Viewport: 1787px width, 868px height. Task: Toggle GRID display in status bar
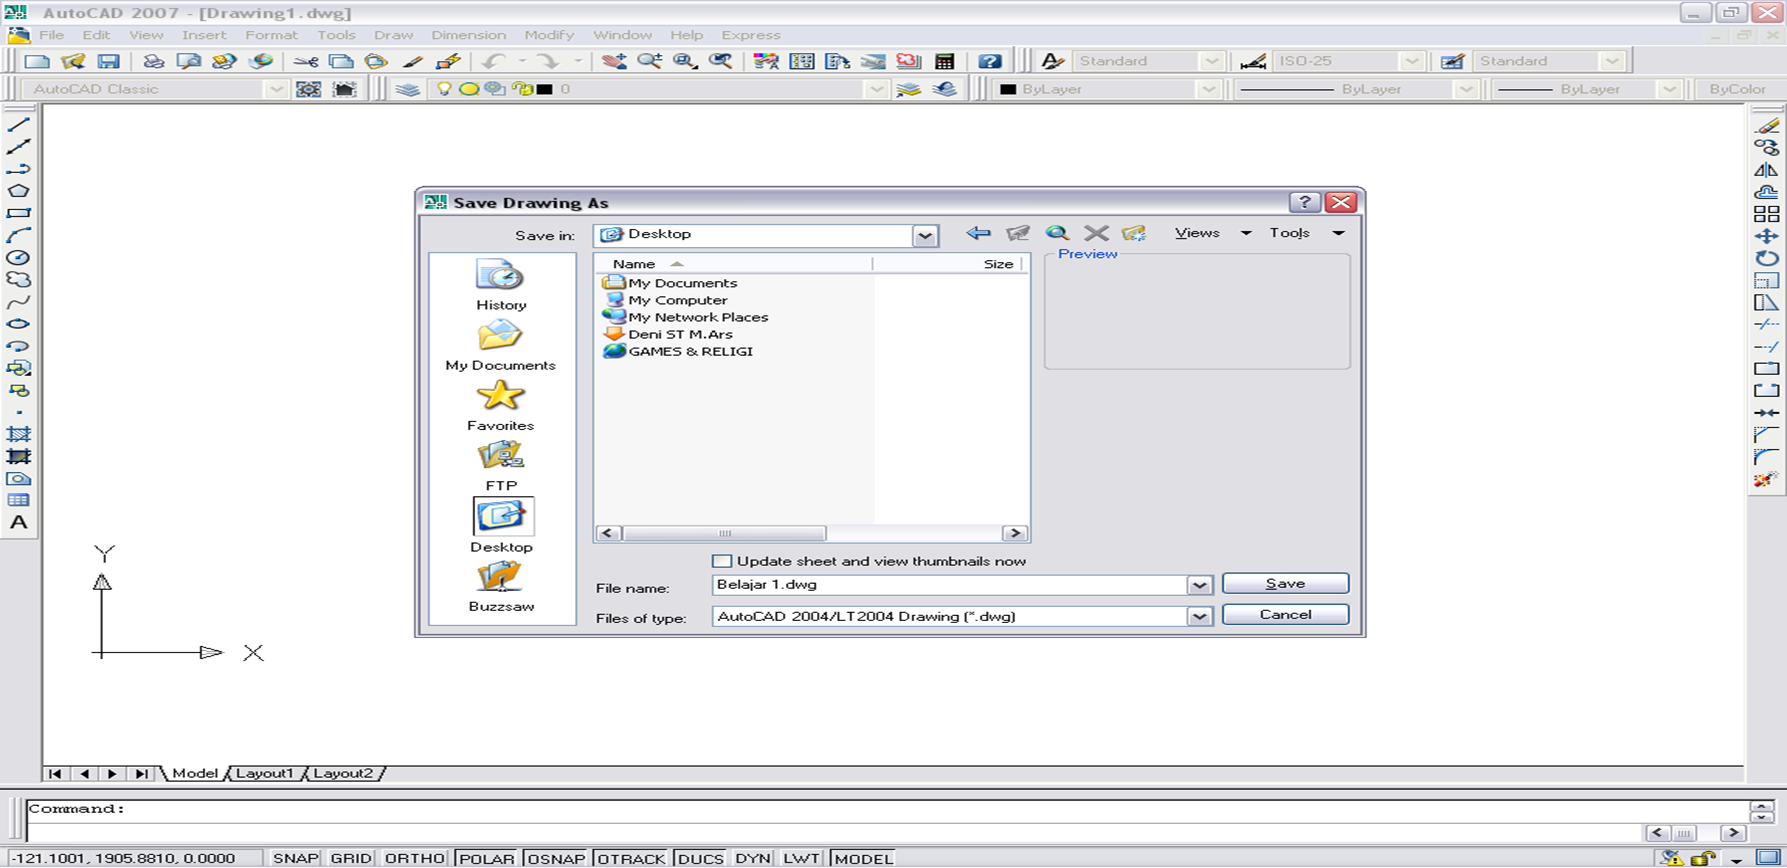coord(351,858)
